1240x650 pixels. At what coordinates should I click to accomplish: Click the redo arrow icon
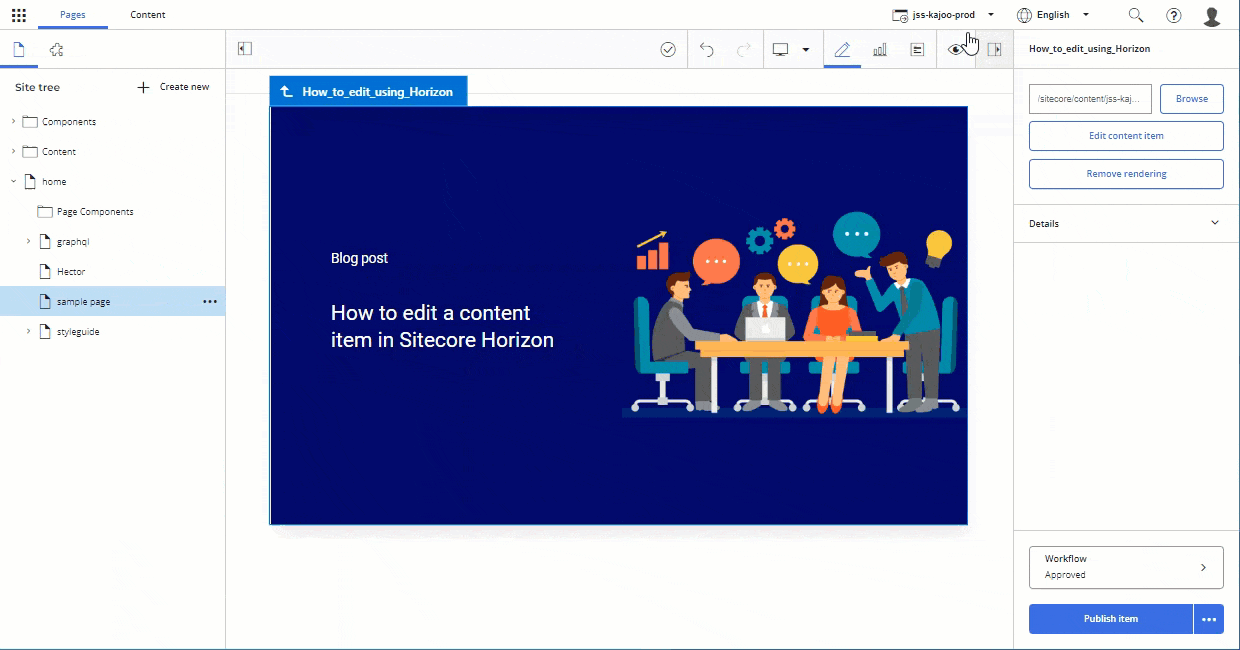tap(743, 49)
